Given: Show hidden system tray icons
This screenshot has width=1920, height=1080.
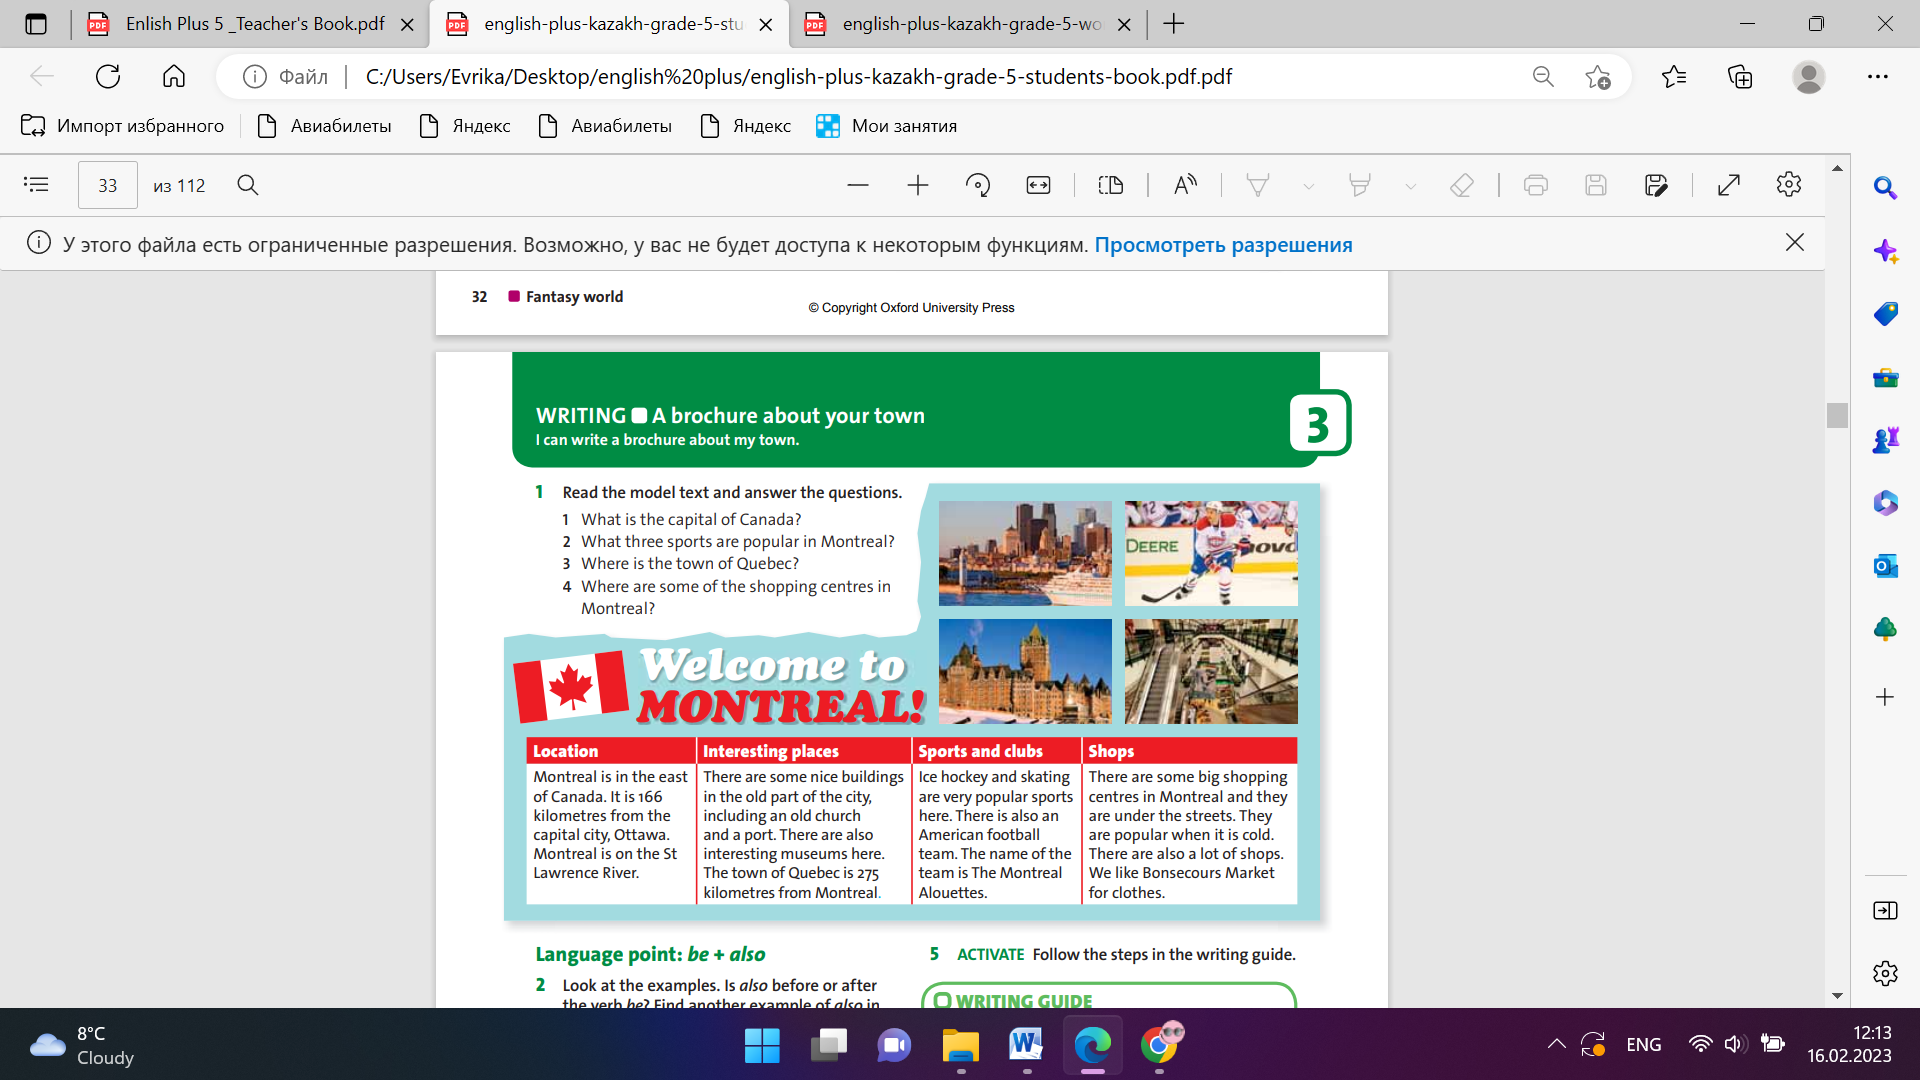Looking at the screenshot, I should [1556, 1044].
